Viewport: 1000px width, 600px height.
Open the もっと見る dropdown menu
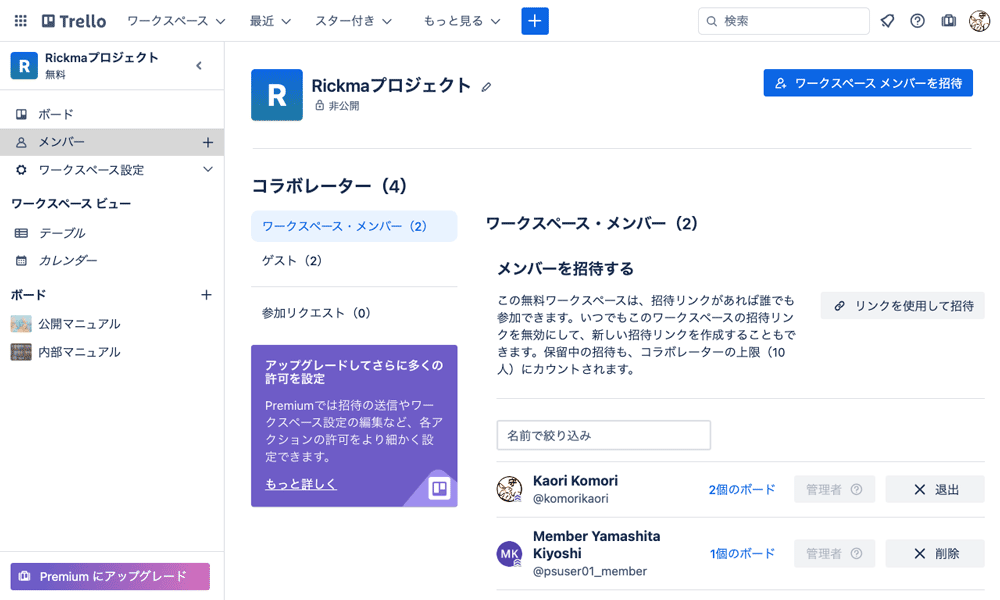(x=462, y=21)
